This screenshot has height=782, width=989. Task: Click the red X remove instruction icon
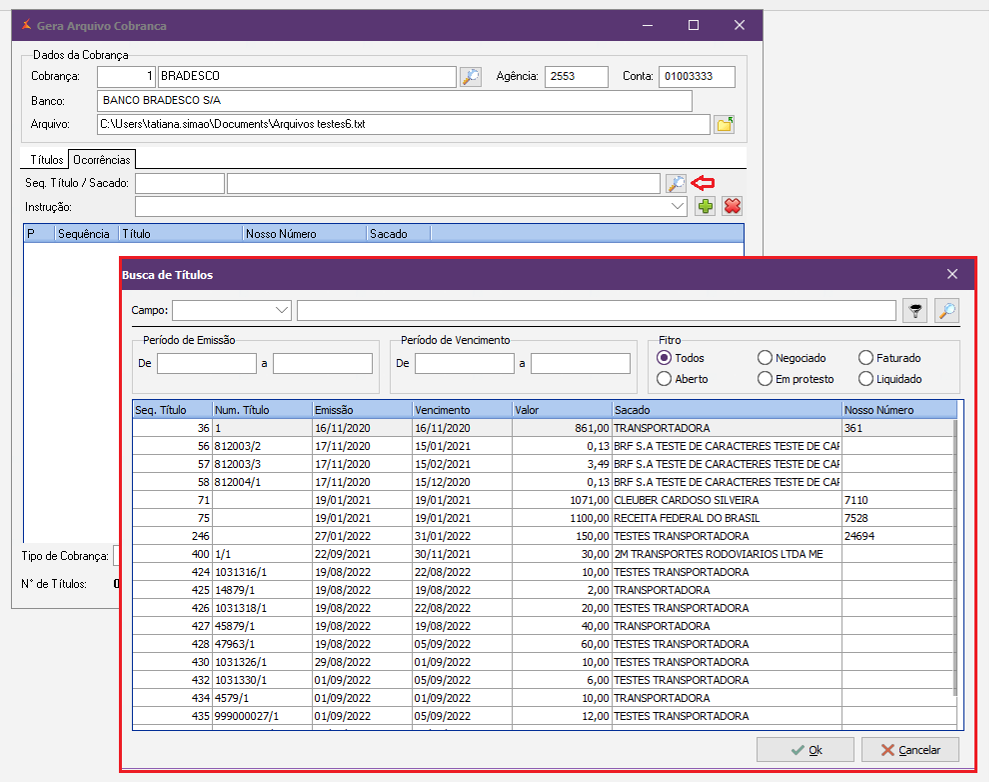point(732,206)
